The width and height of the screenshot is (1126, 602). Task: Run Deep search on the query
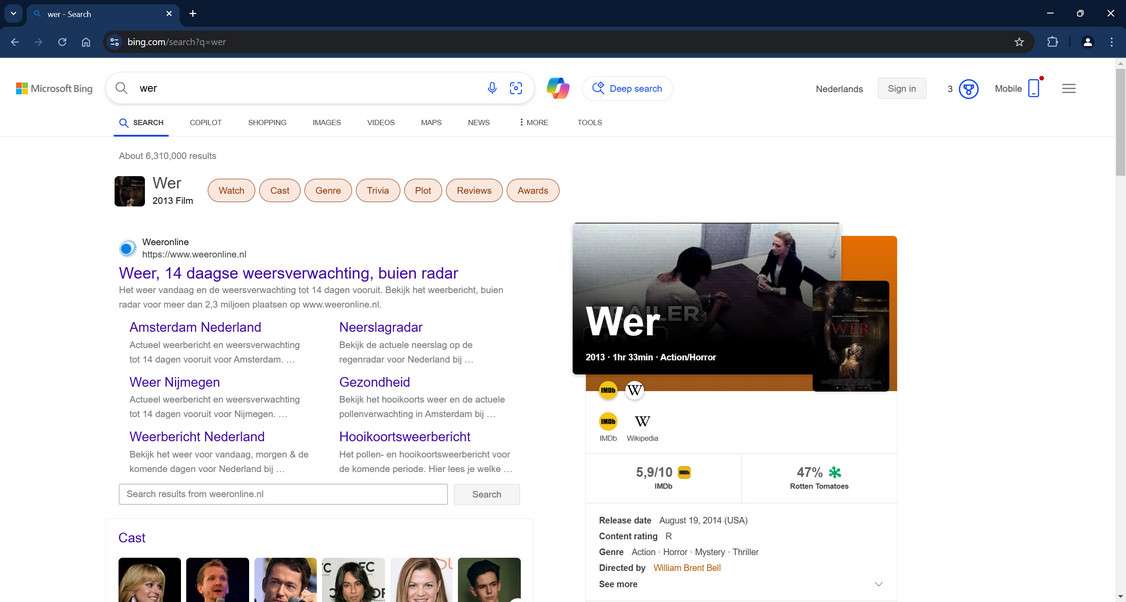point(628,88)
